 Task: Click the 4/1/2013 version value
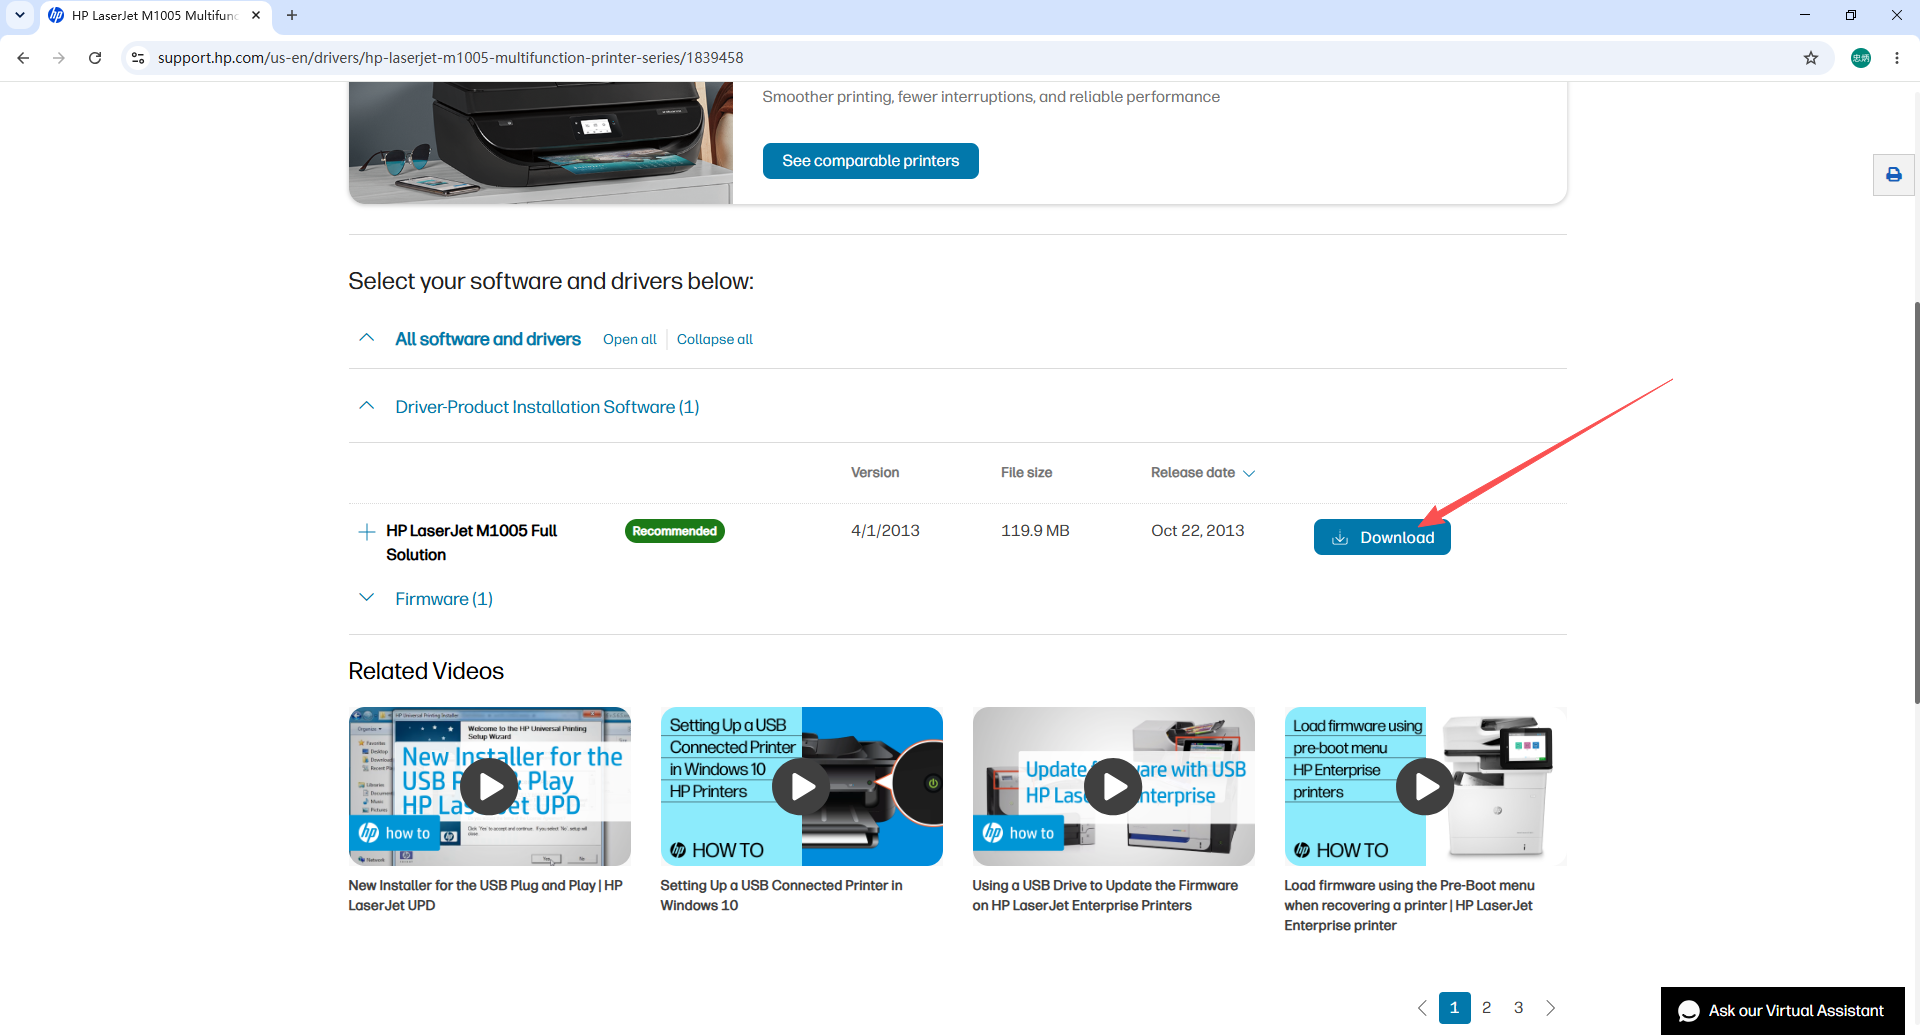[x=885, y=531]
